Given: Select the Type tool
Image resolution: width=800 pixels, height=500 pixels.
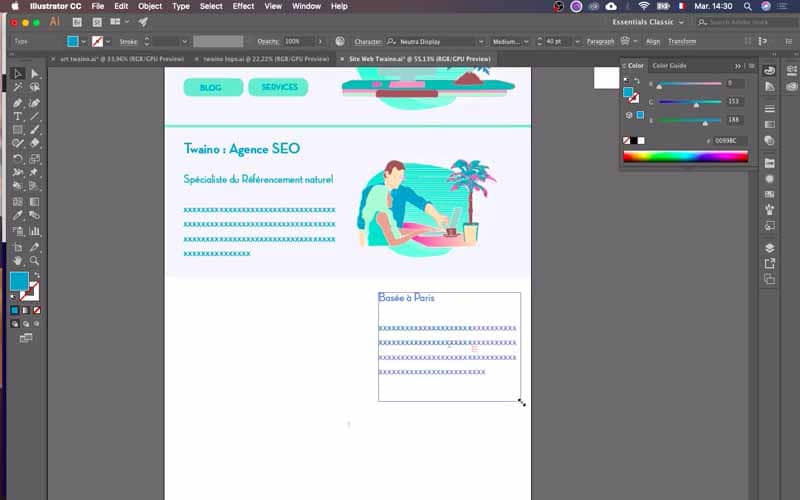Looking at the screenshot, I should click(17, 117).
